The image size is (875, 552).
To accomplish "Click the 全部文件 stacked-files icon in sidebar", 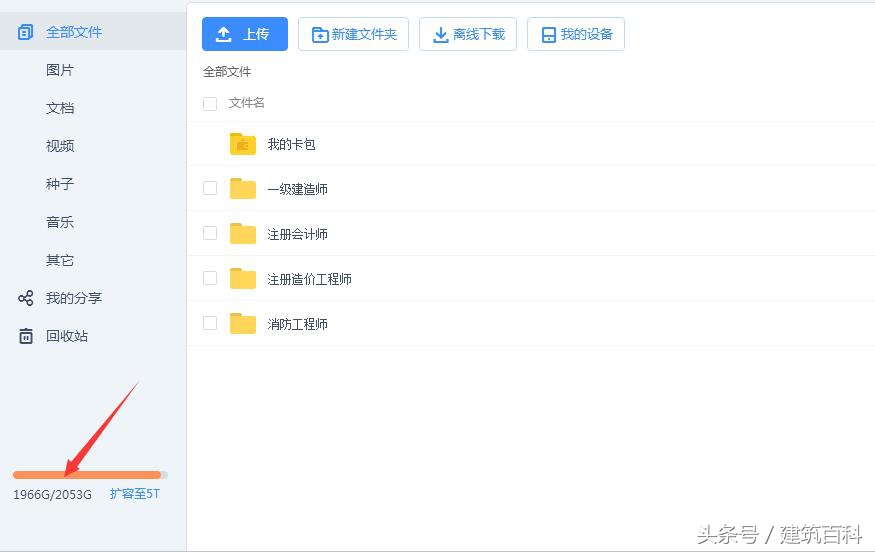I will pyautogui.click(x=25, y=32).
